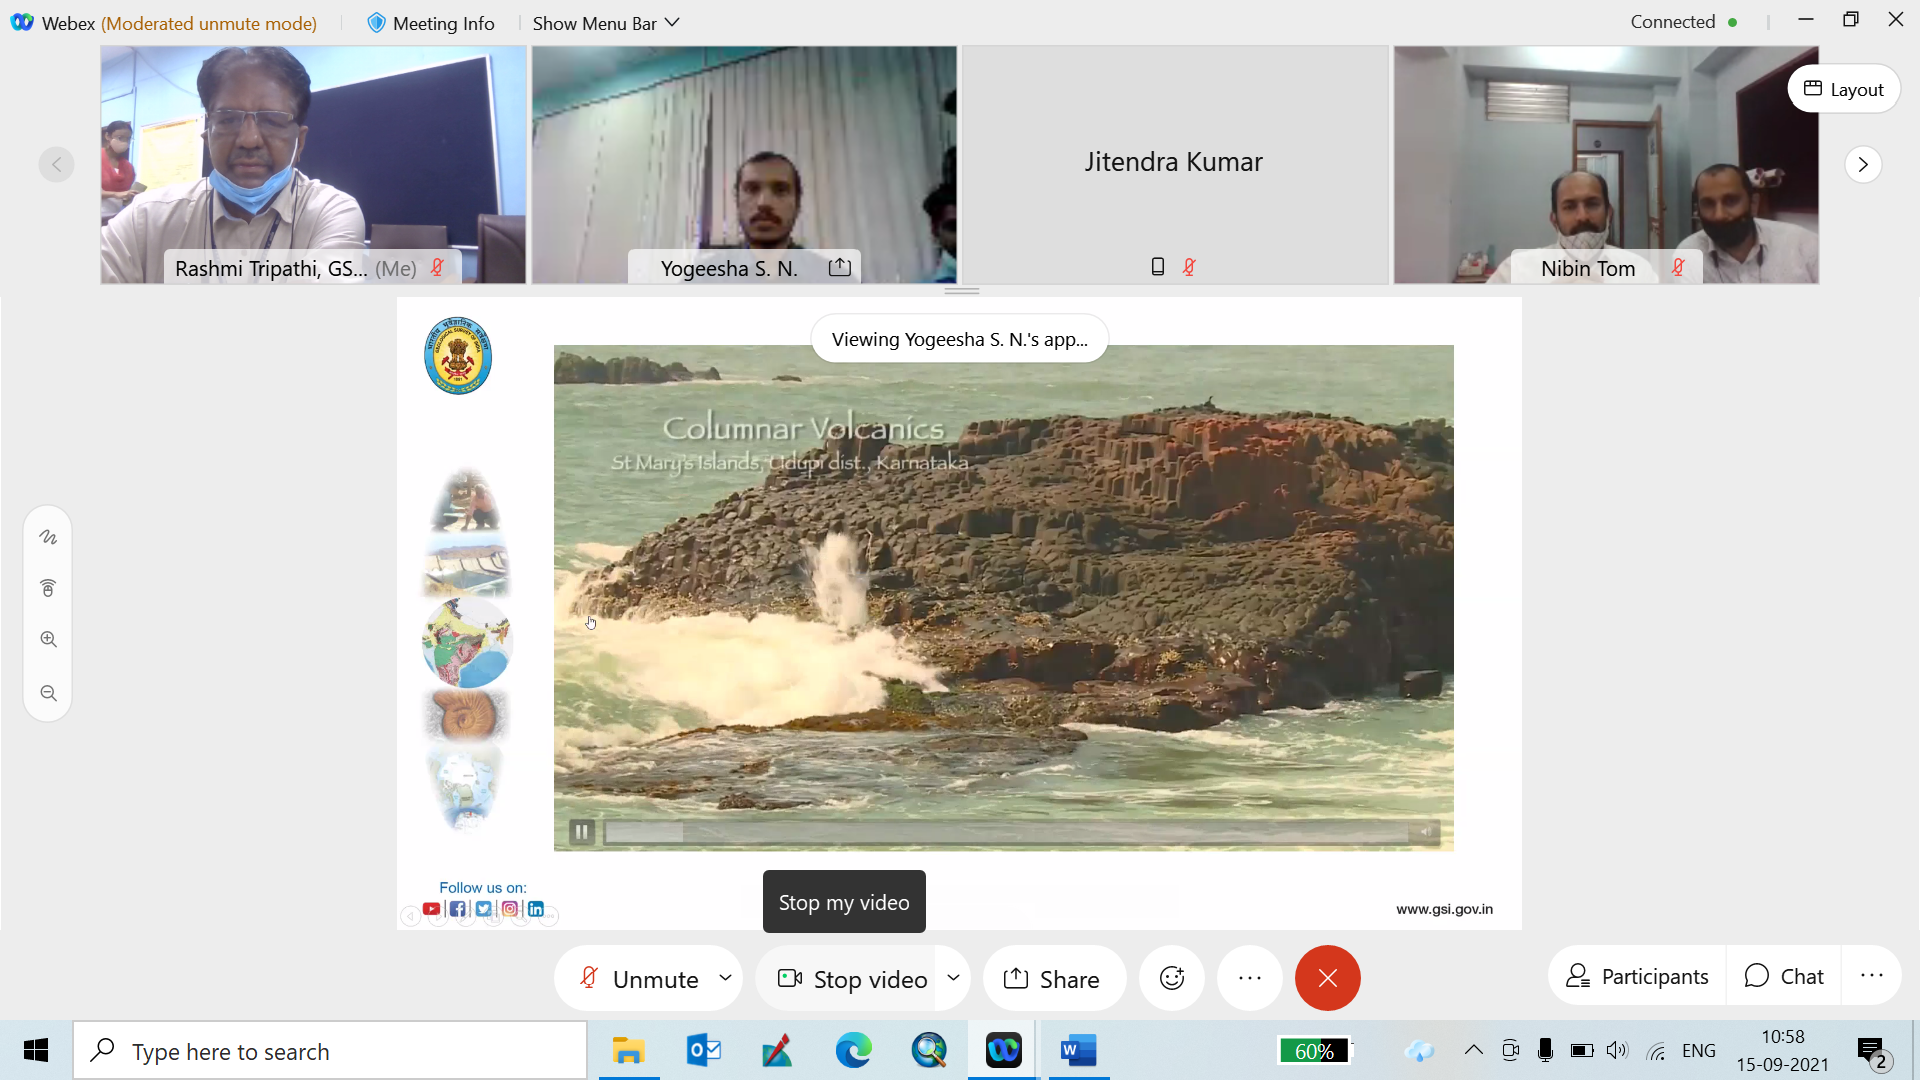Open the Chat panel

tap(1784, 976)
